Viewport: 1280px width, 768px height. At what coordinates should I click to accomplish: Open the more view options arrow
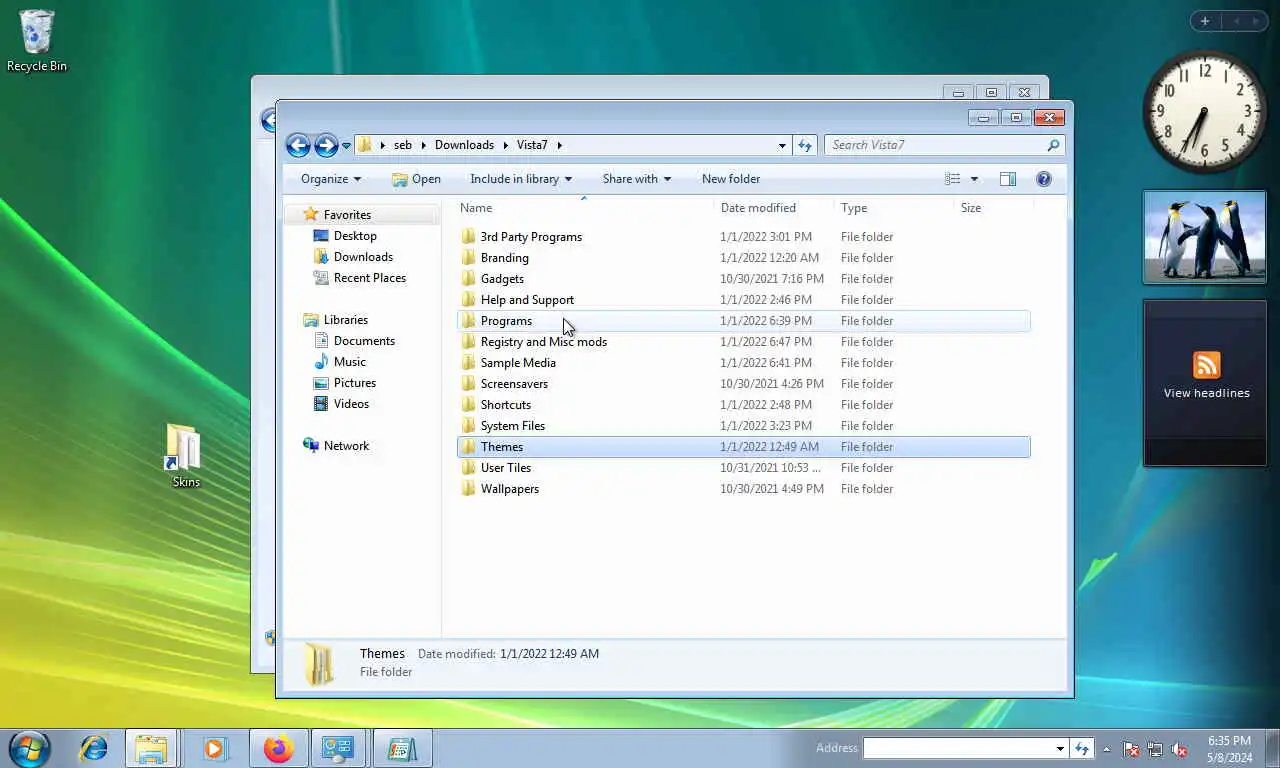click(x=974, y=179)
